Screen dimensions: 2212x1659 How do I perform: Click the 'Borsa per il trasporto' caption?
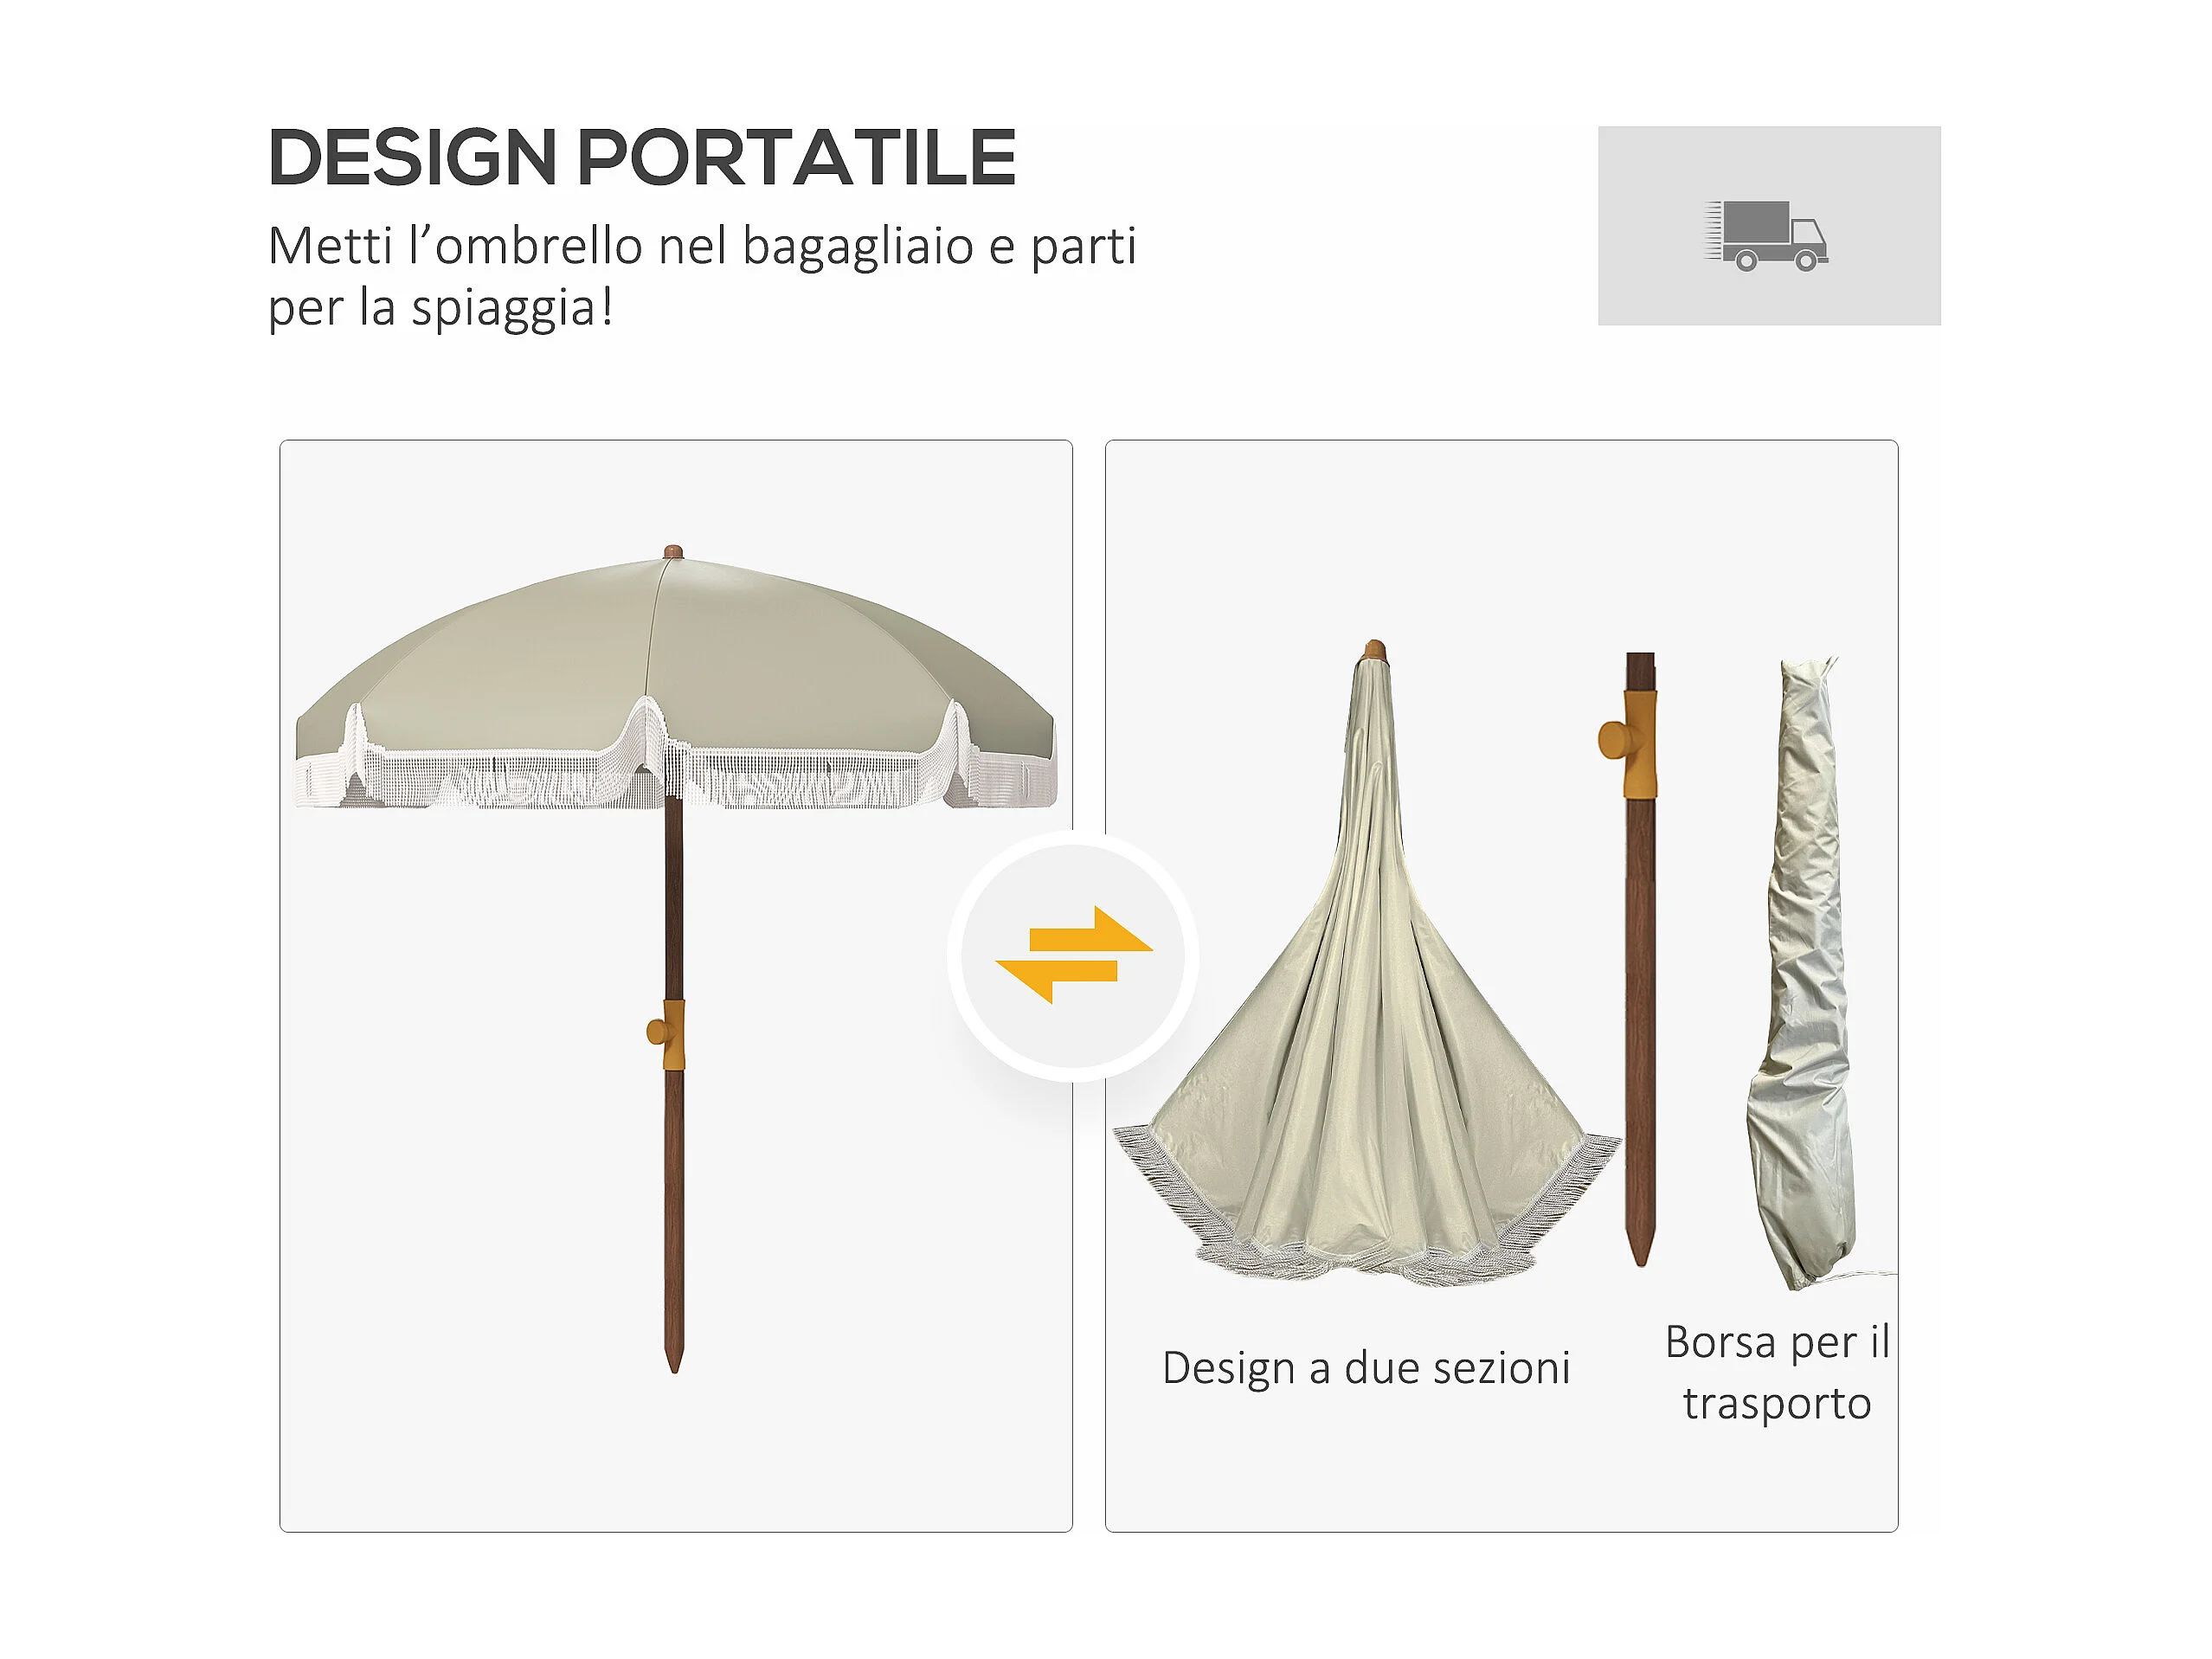(x=1777, y=1373)
